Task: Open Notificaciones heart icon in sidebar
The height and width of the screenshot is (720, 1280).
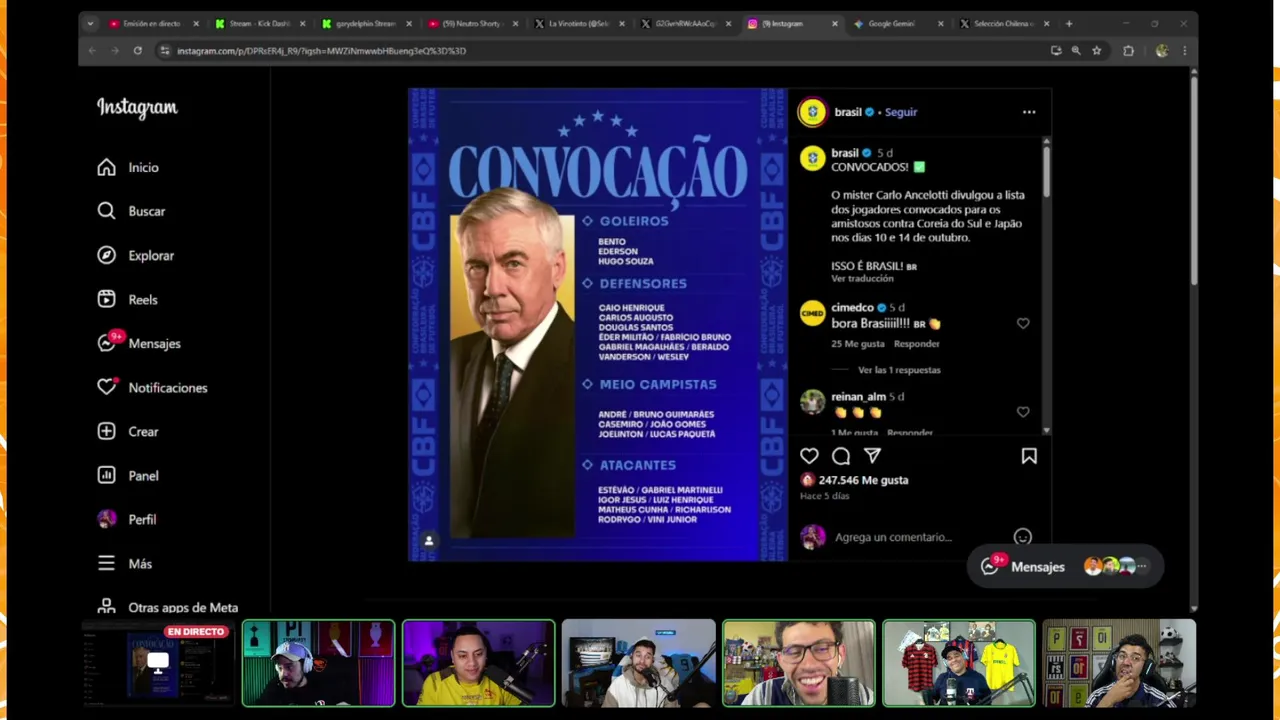Action: pyautogui.click(x=107, y=387)
